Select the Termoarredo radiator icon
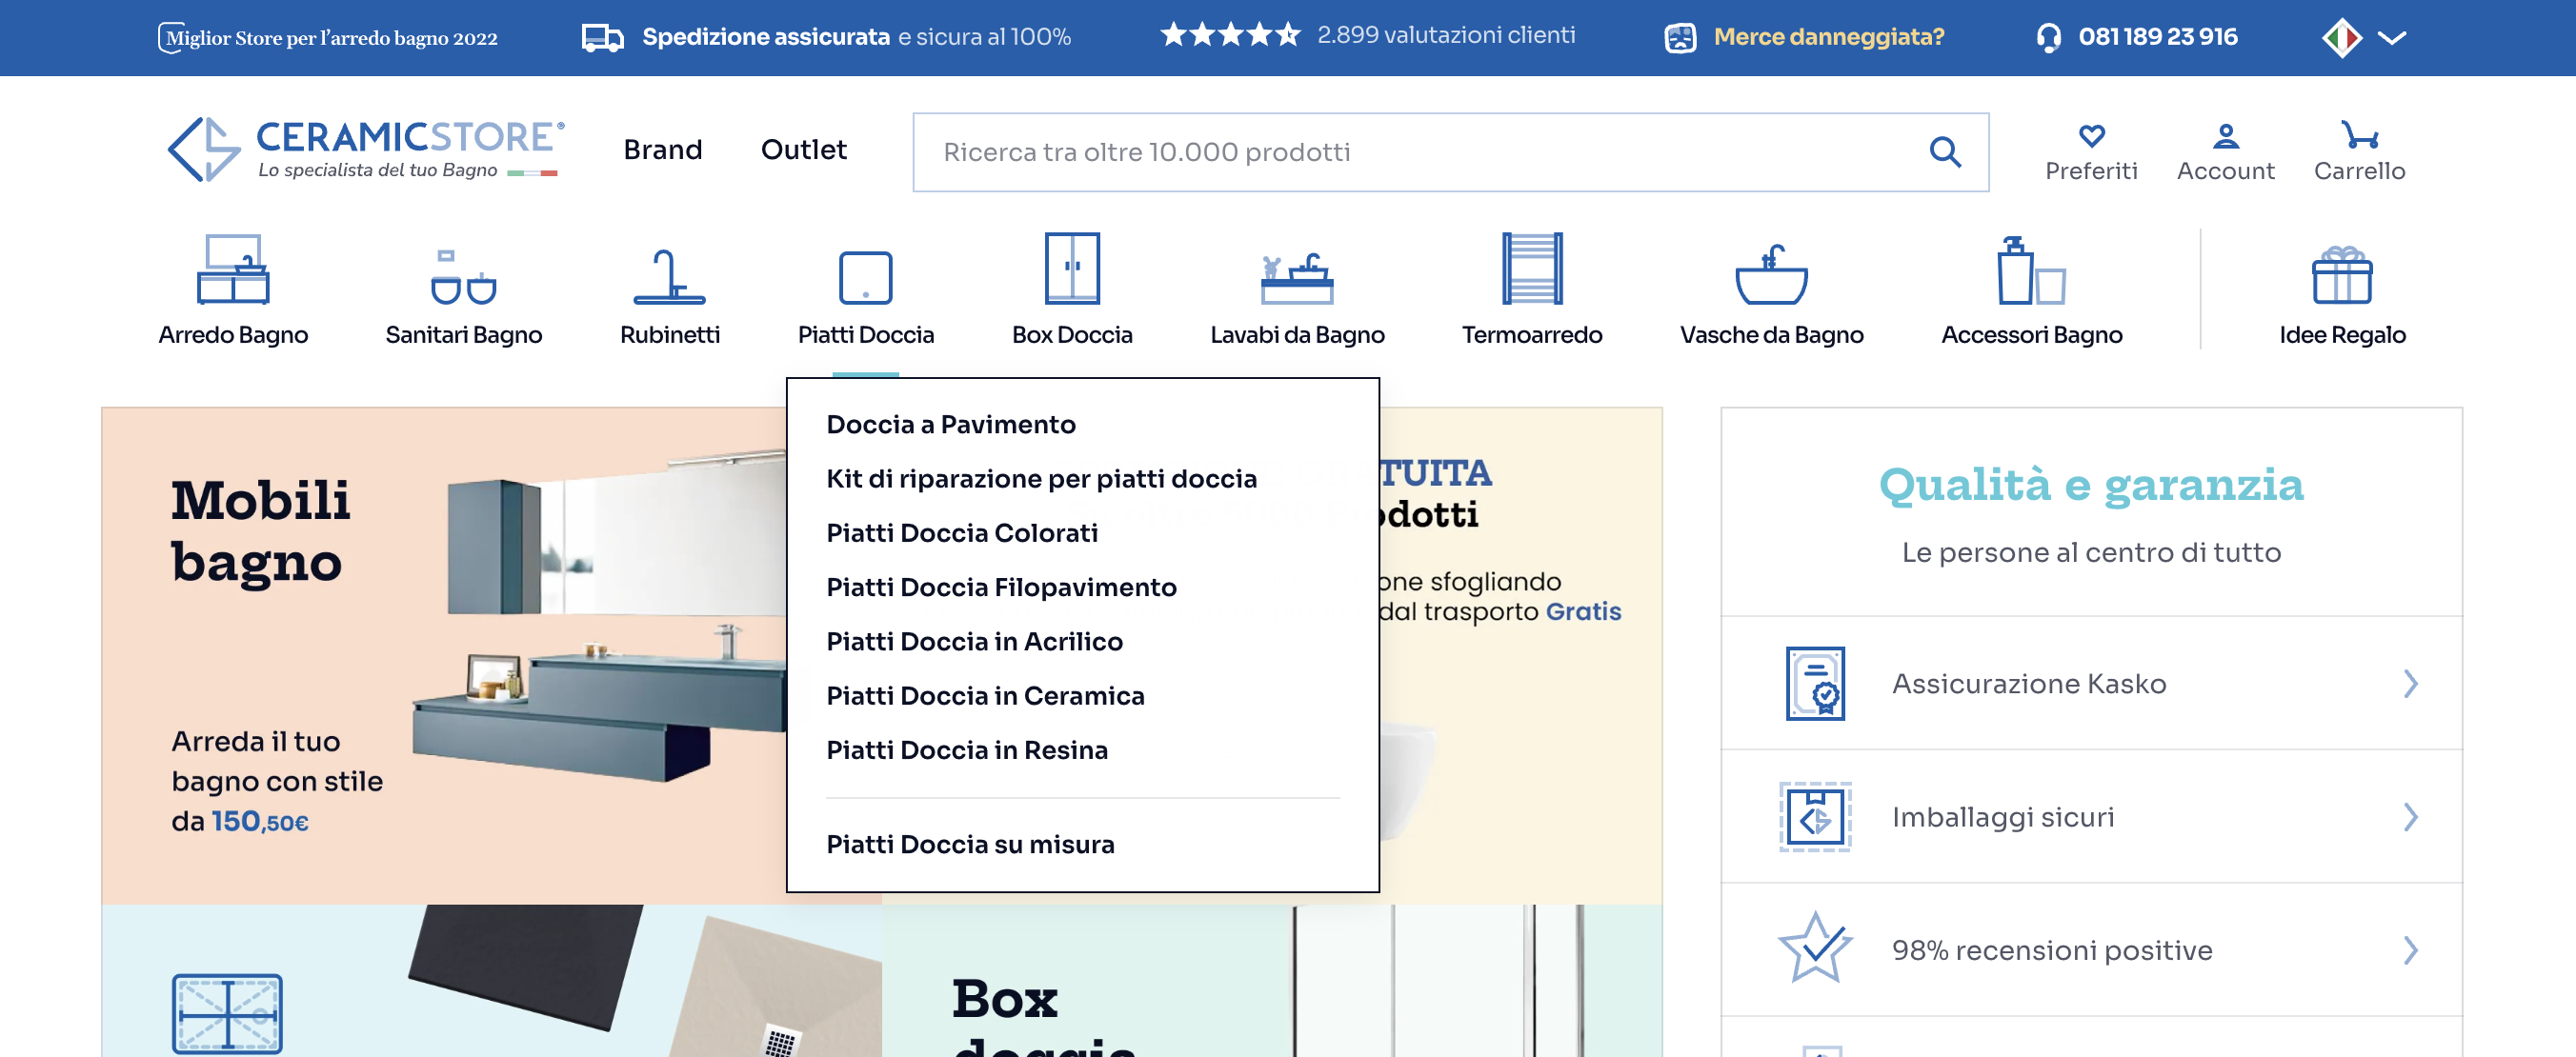This screenshot has width=2576, height=1057. (1531, 269)
